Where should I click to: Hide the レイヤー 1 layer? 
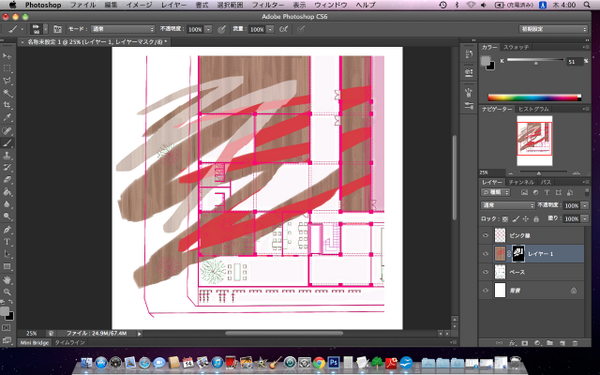click(x=486, y=254)
